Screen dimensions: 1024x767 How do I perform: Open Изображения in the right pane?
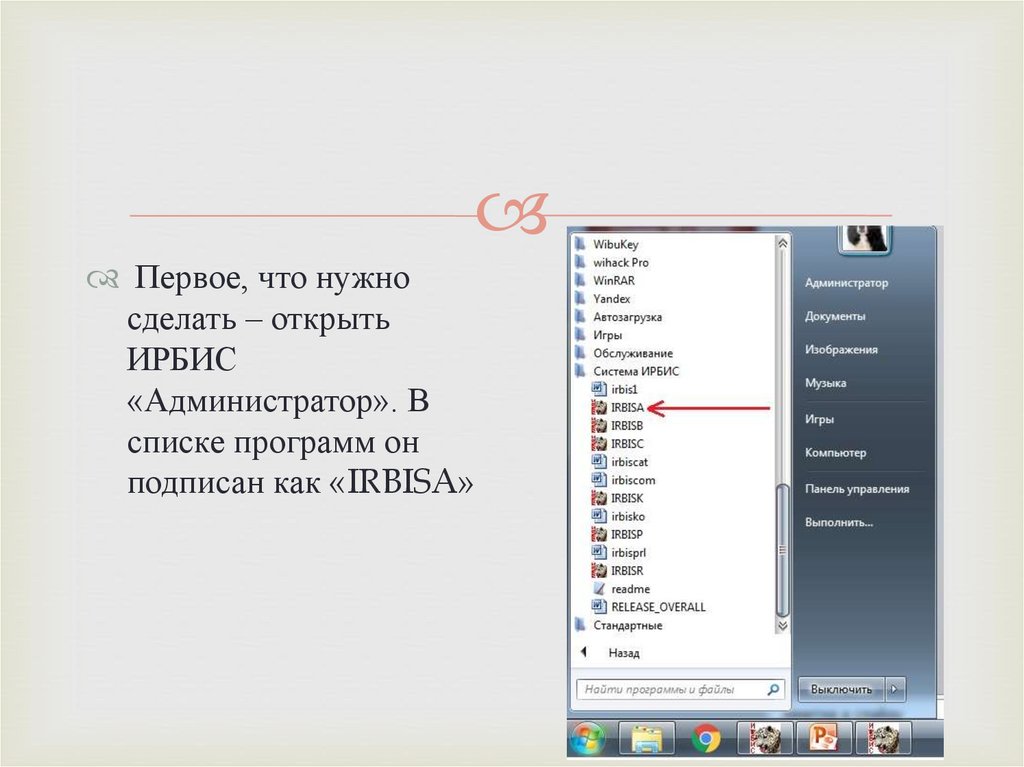841,350
